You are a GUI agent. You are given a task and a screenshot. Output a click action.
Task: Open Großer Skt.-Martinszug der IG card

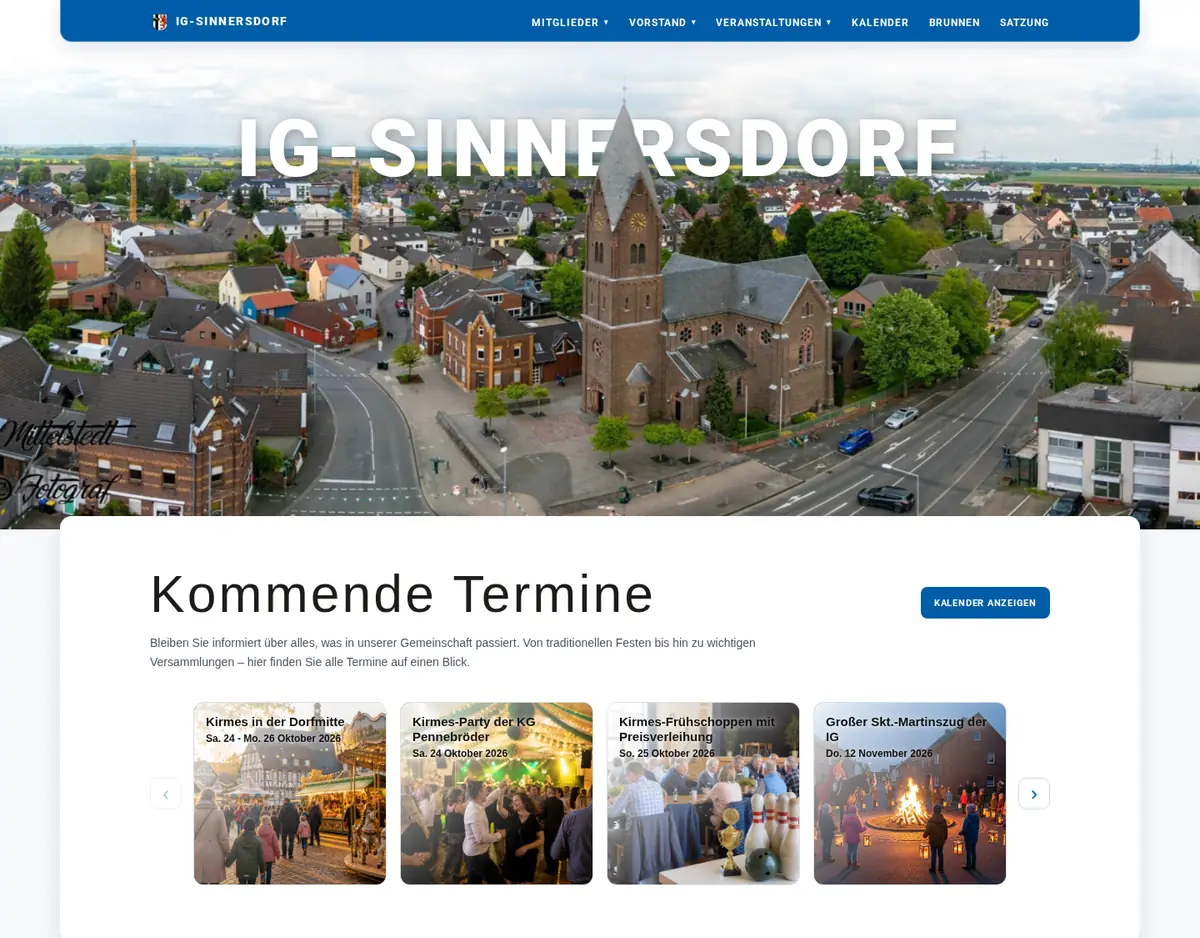910,794
